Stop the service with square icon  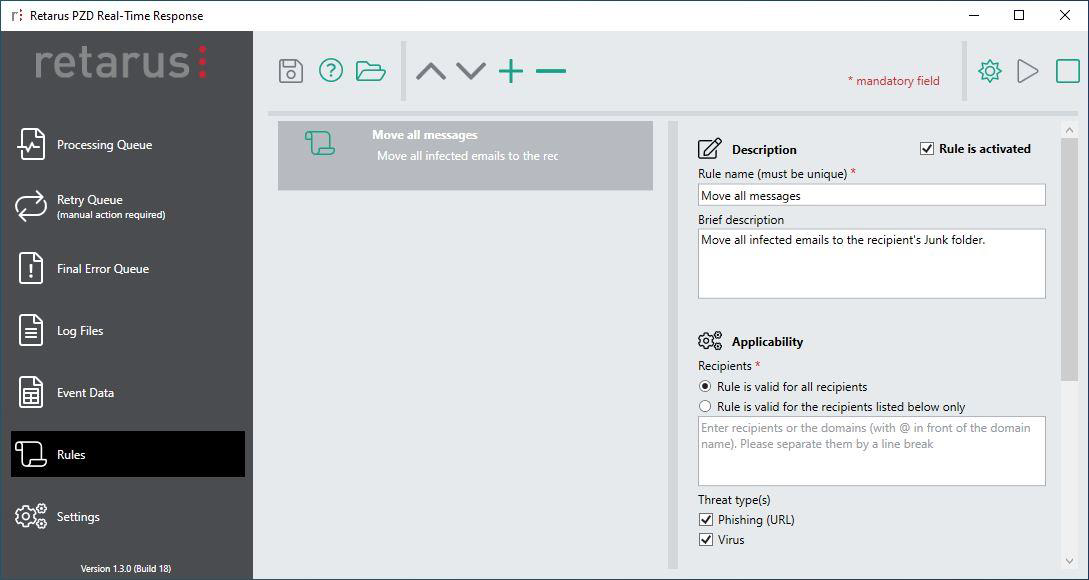click(1067, 71)
